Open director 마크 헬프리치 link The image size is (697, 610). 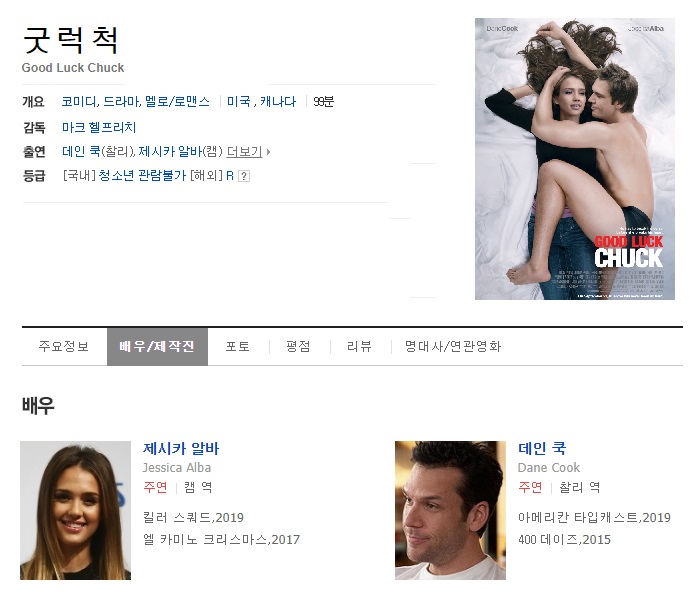click(98, 128)
